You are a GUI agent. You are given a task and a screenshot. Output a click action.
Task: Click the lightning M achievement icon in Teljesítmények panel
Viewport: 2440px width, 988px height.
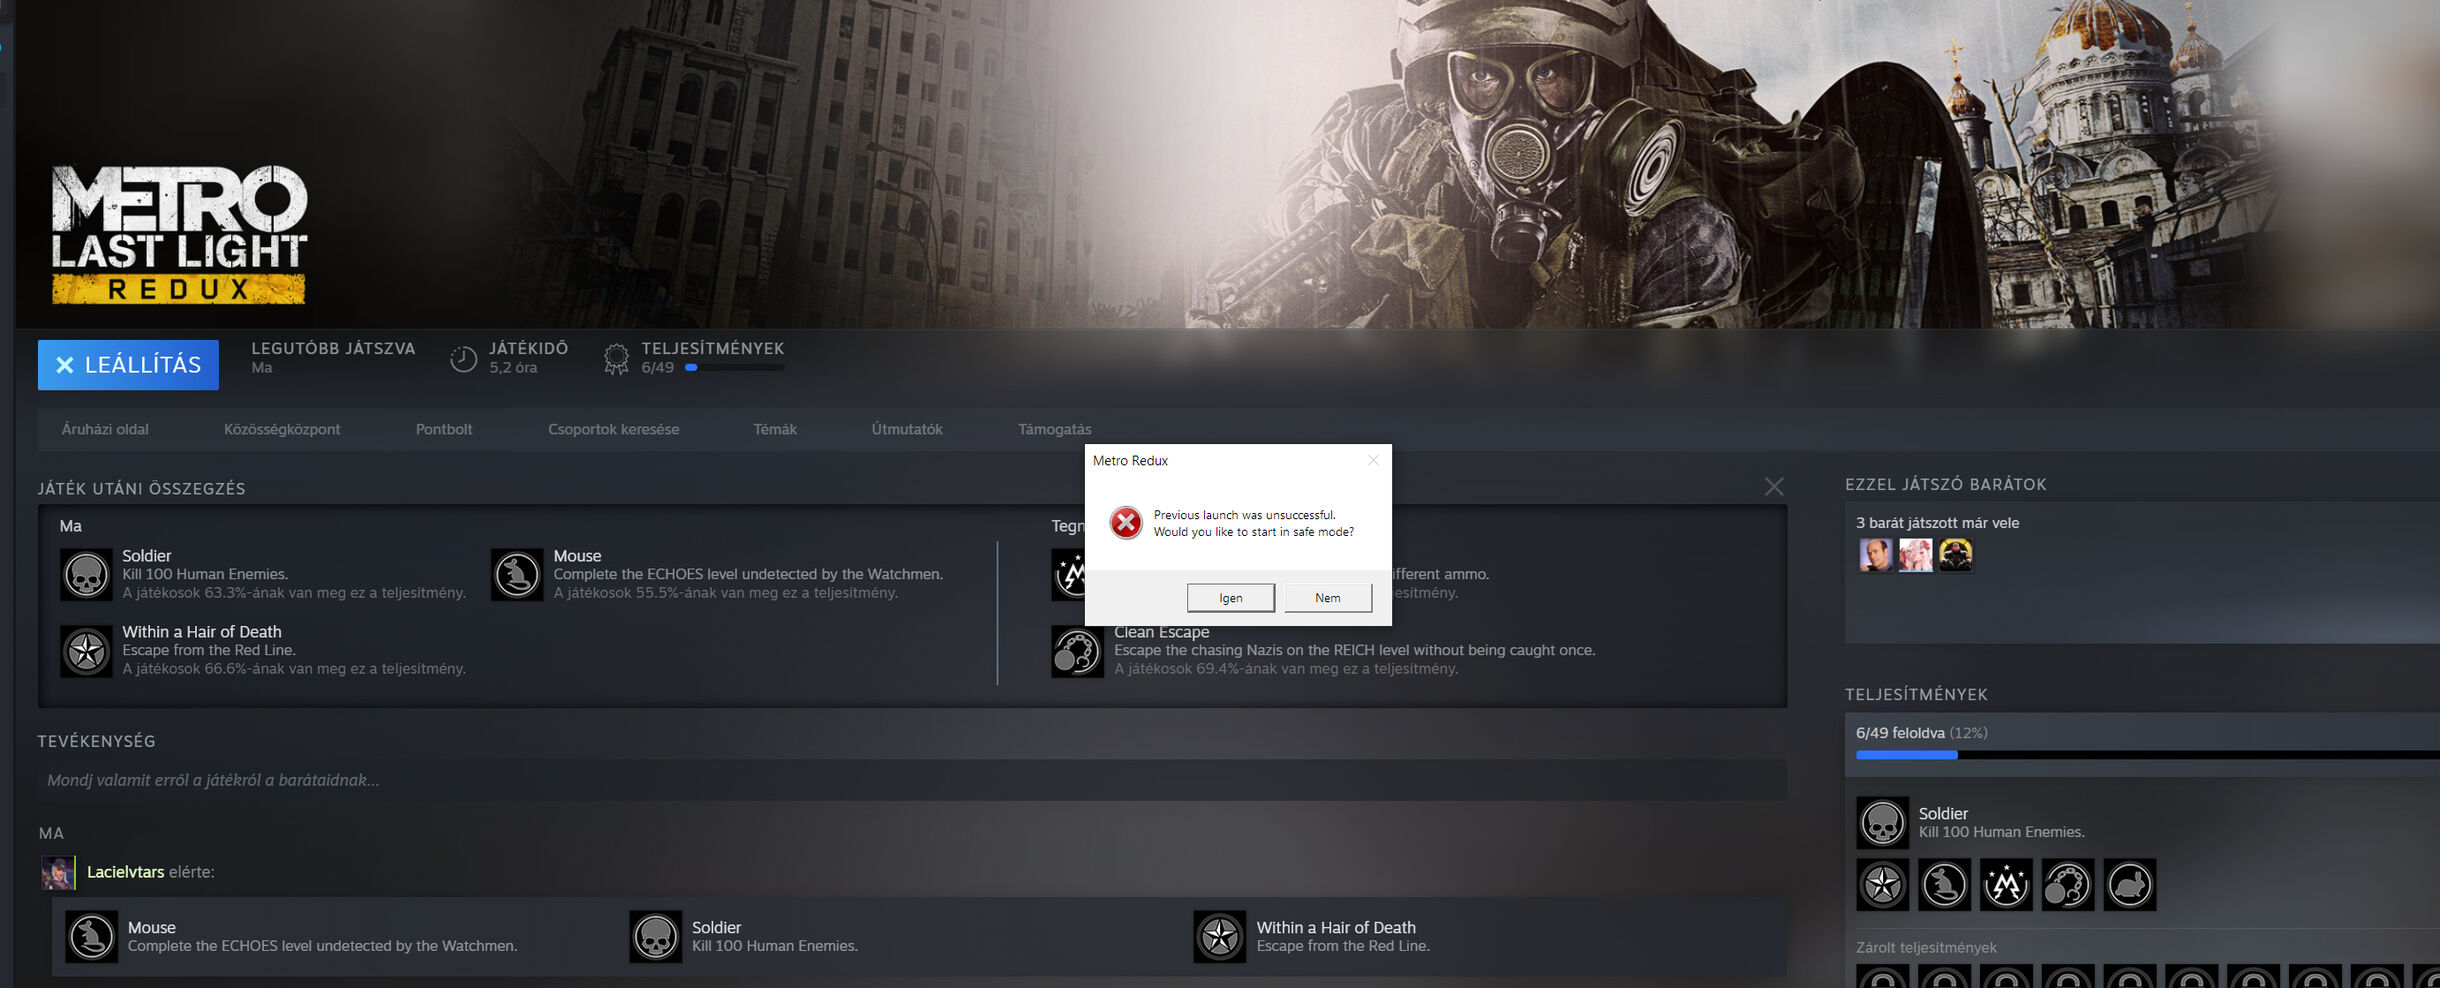[2006, 885]
